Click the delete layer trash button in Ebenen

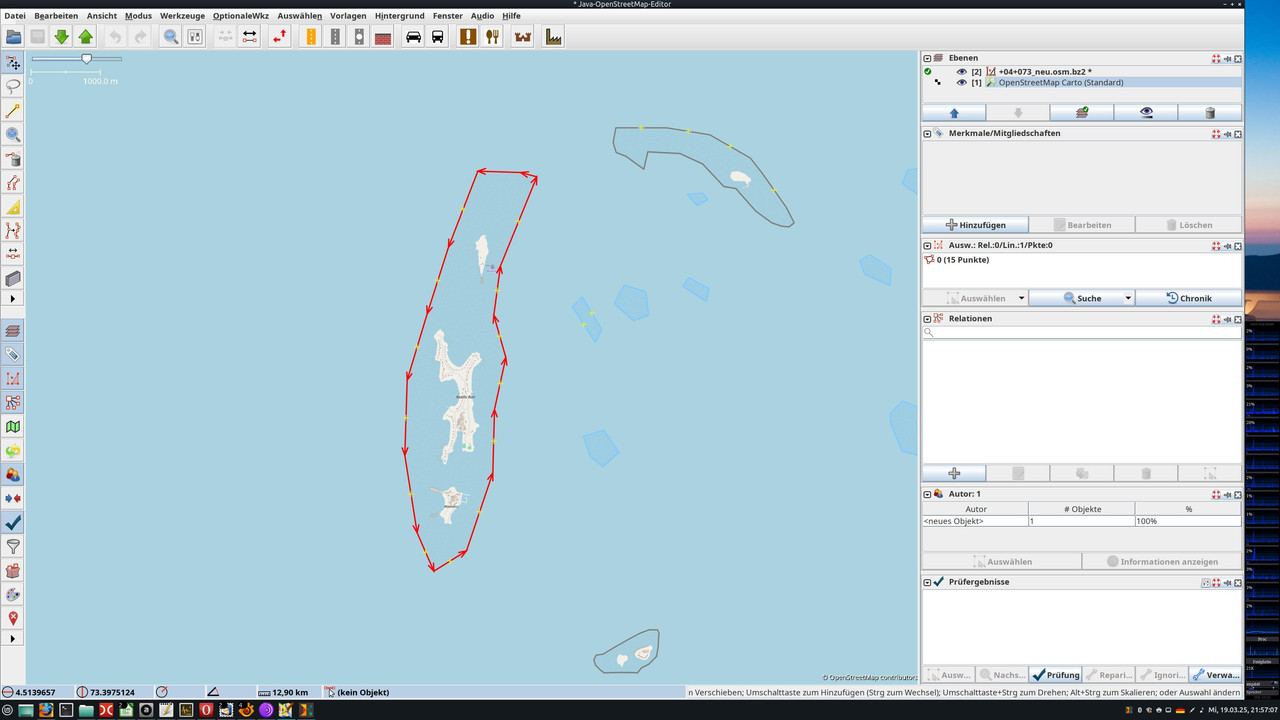coord(1210,113)
